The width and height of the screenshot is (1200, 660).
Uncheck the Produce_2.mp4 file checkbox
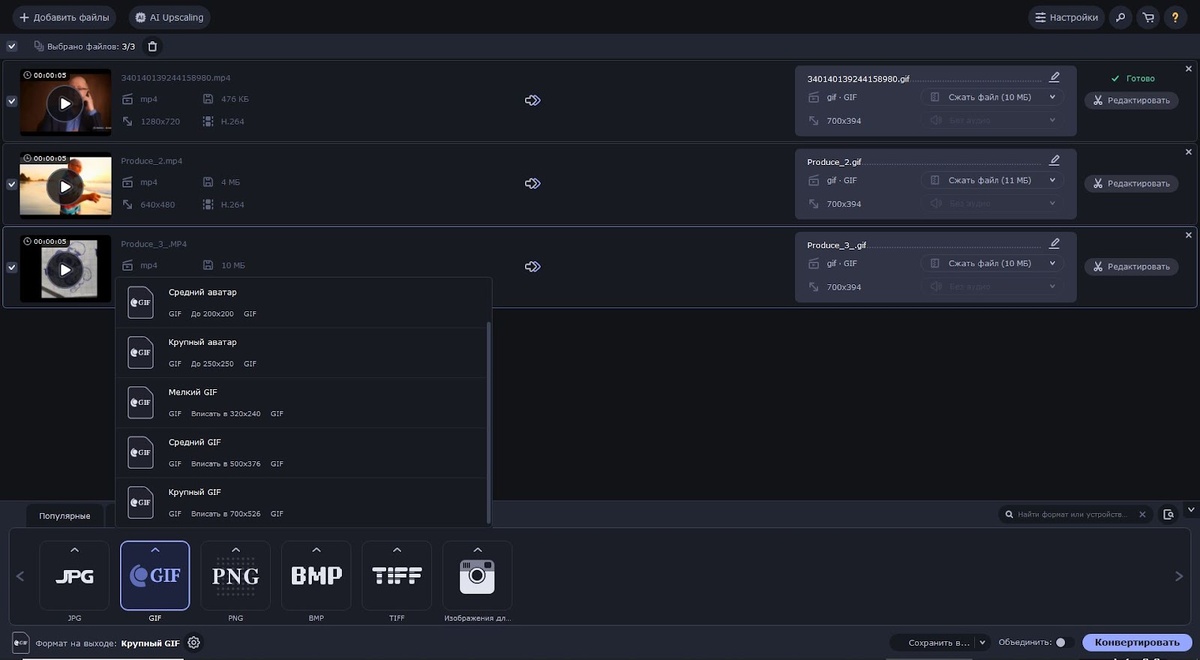click(12, 184)
